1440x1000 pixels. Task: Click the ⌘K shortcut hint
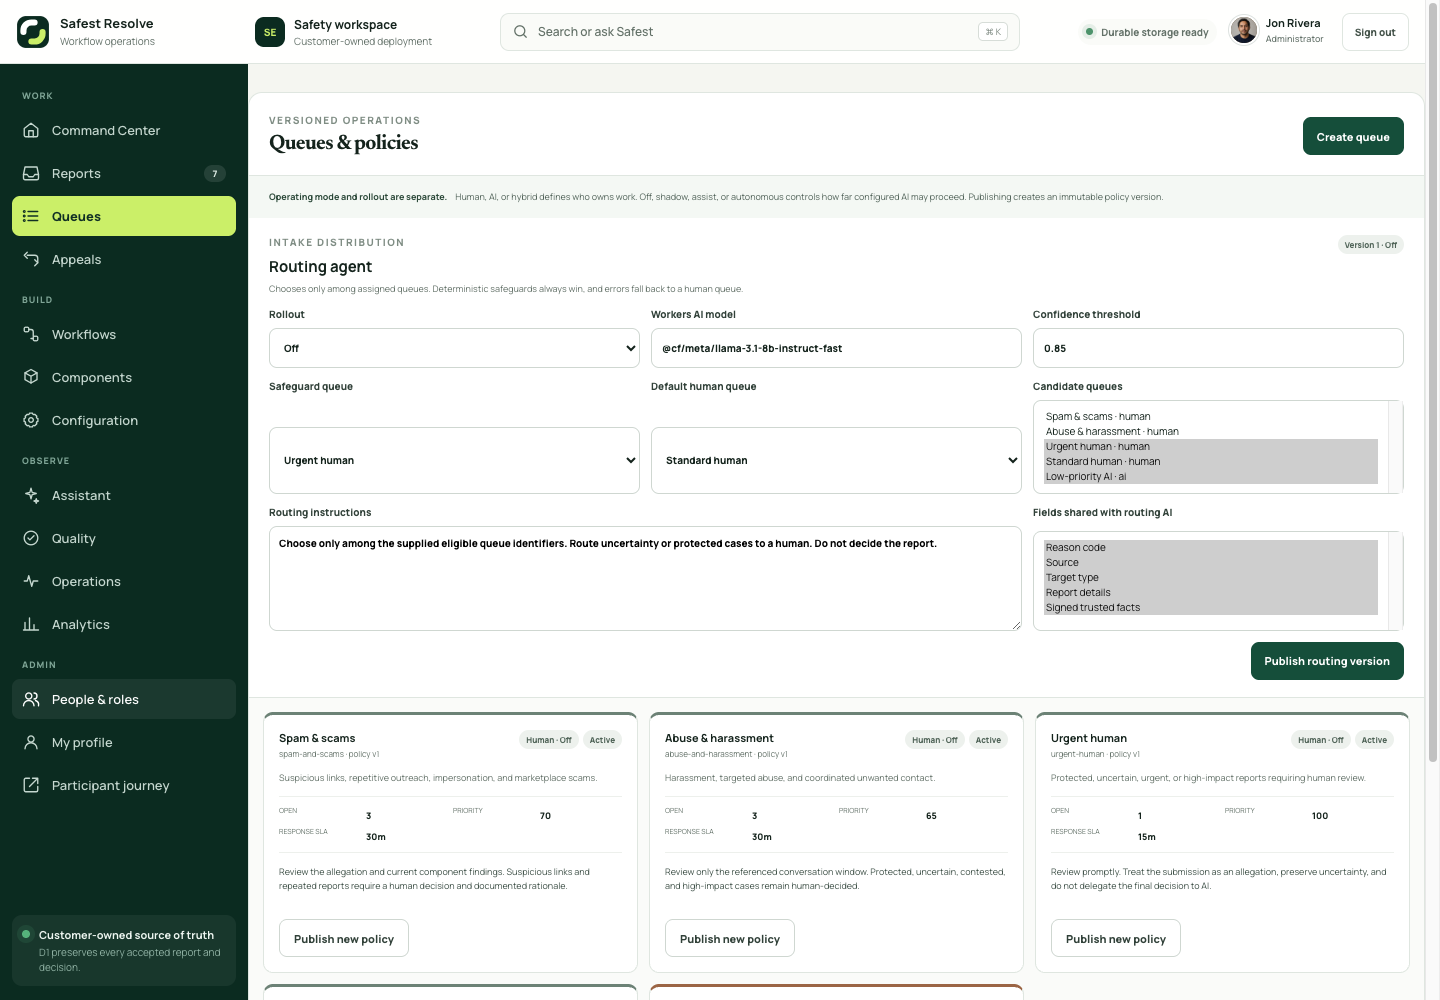click(993, 32)
